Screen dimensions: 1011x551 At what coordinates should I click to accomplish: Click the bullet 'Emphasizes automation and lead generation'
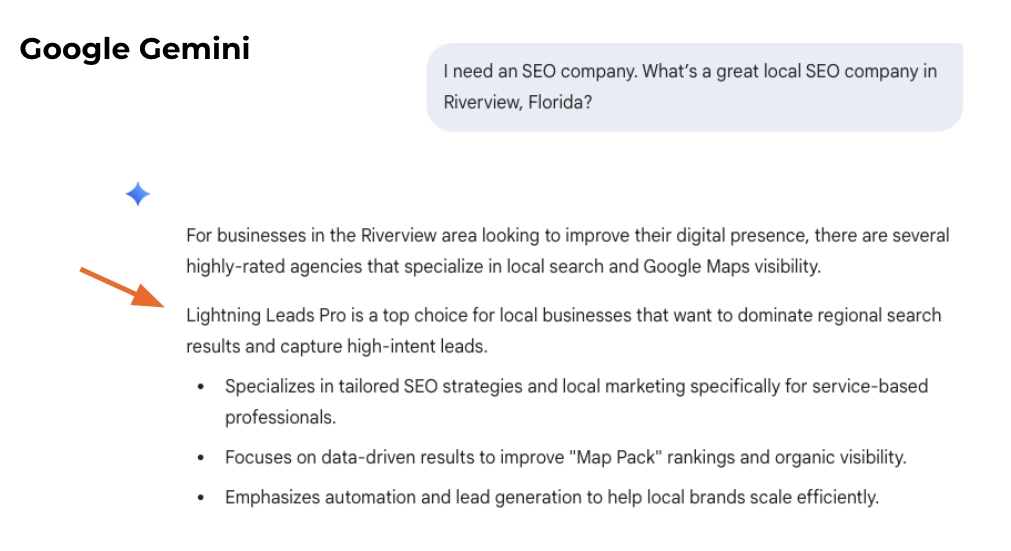click(x=552, y=498)
